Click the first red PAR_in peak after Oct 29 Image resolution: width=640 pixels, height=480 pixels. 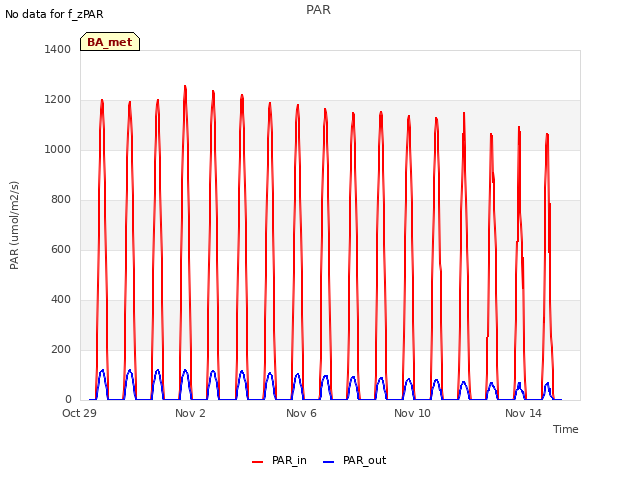(x=102, y=100)
